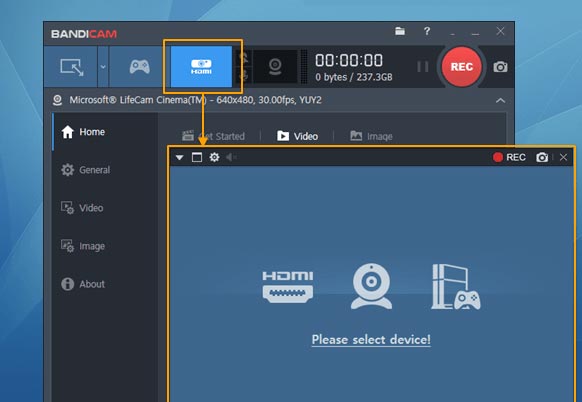This screenshot has width=582, height=402.
Task: Open device settings gear in device window
Action: (x=214, y=157)
